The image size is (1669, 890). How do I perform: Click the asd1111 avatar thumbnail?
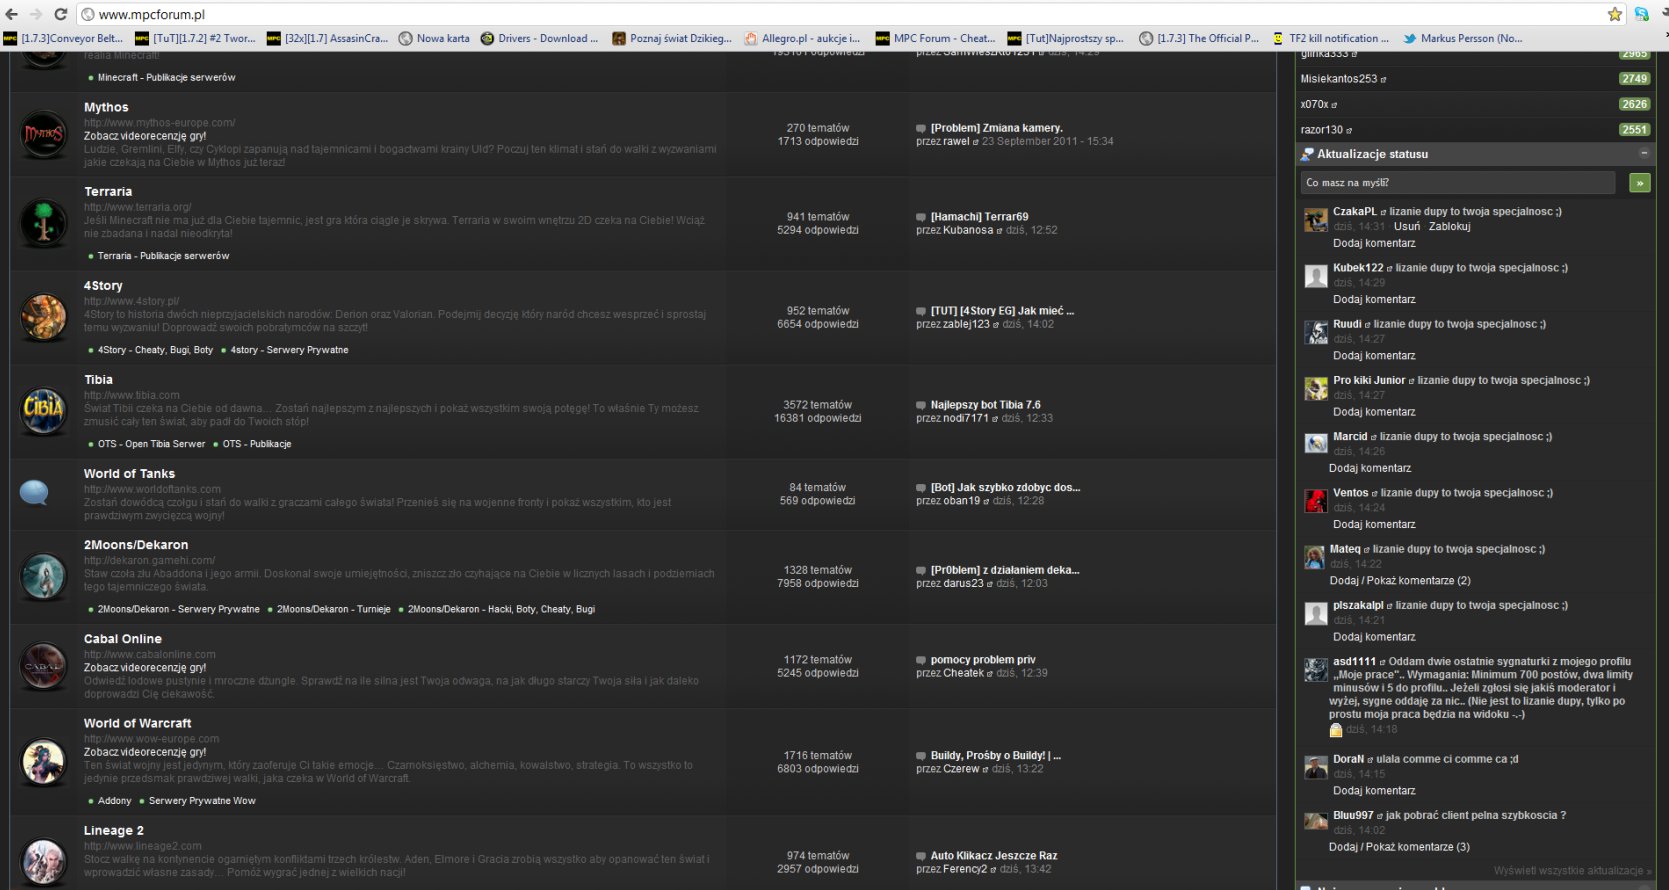(1315, 670)
